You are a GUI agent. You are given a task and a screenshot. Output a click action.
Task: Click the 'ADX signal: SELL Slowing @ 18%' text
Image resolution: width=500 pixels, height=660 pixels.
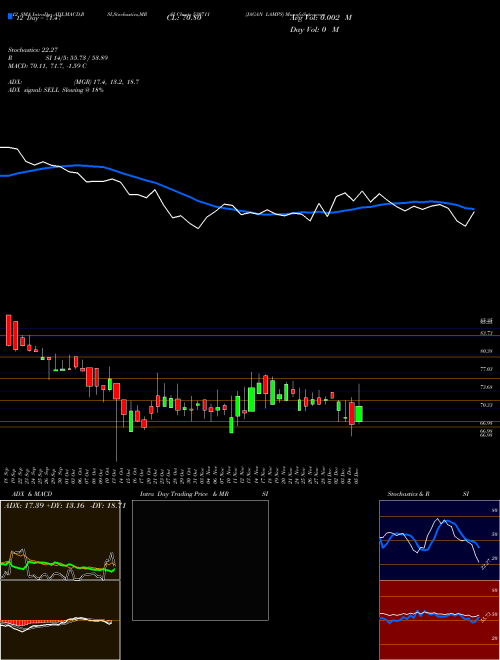click(x=56, y=90)
